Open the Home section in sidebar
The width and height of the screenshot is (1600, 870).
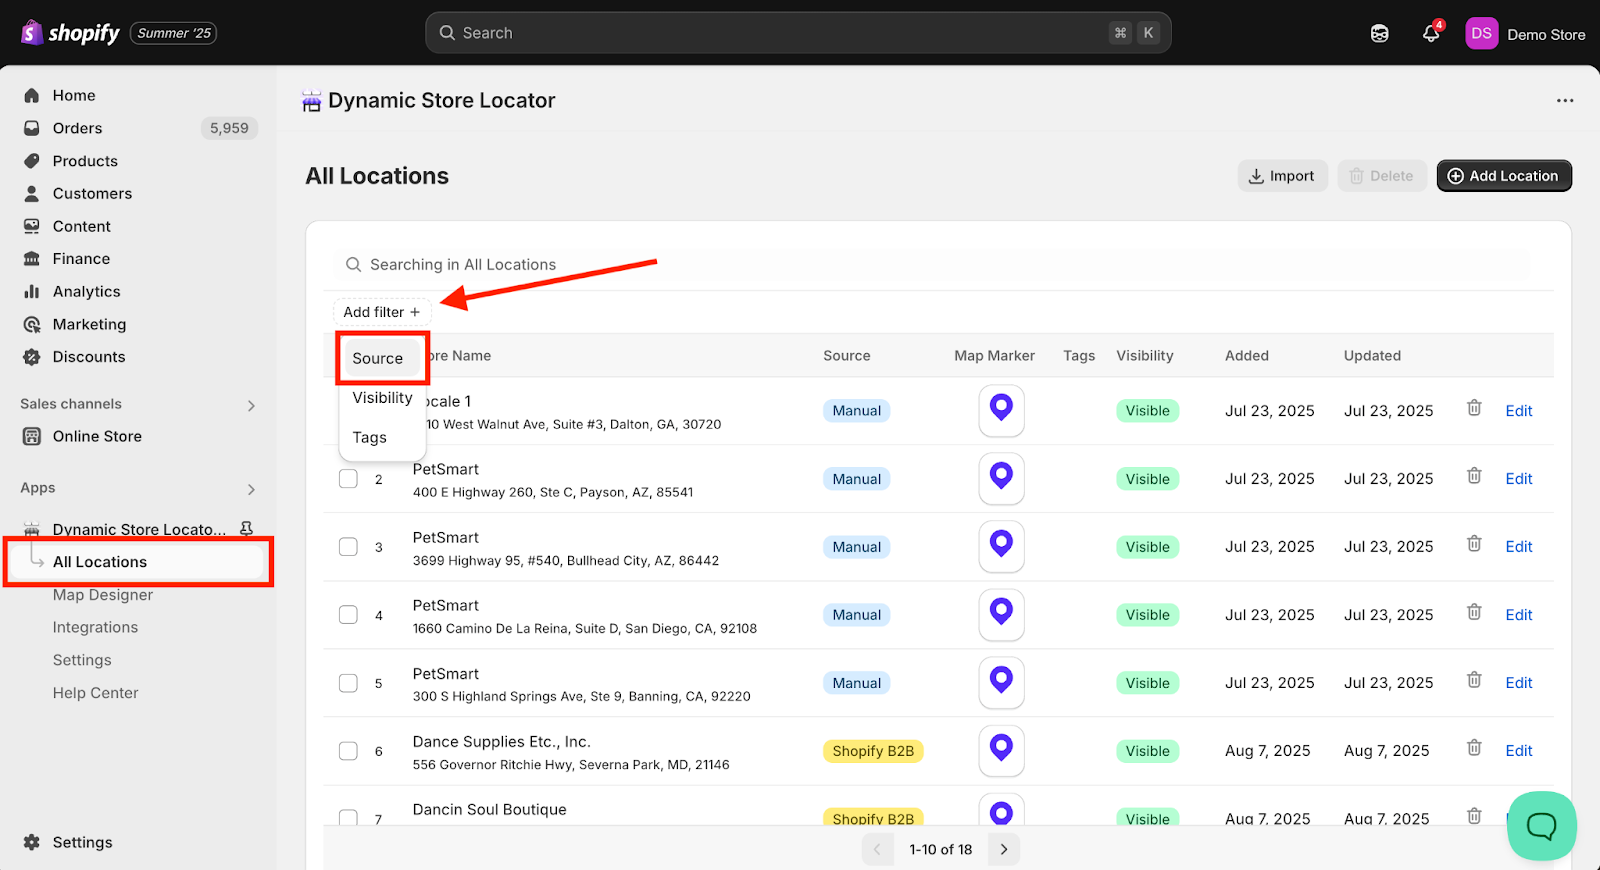point(74,95)
